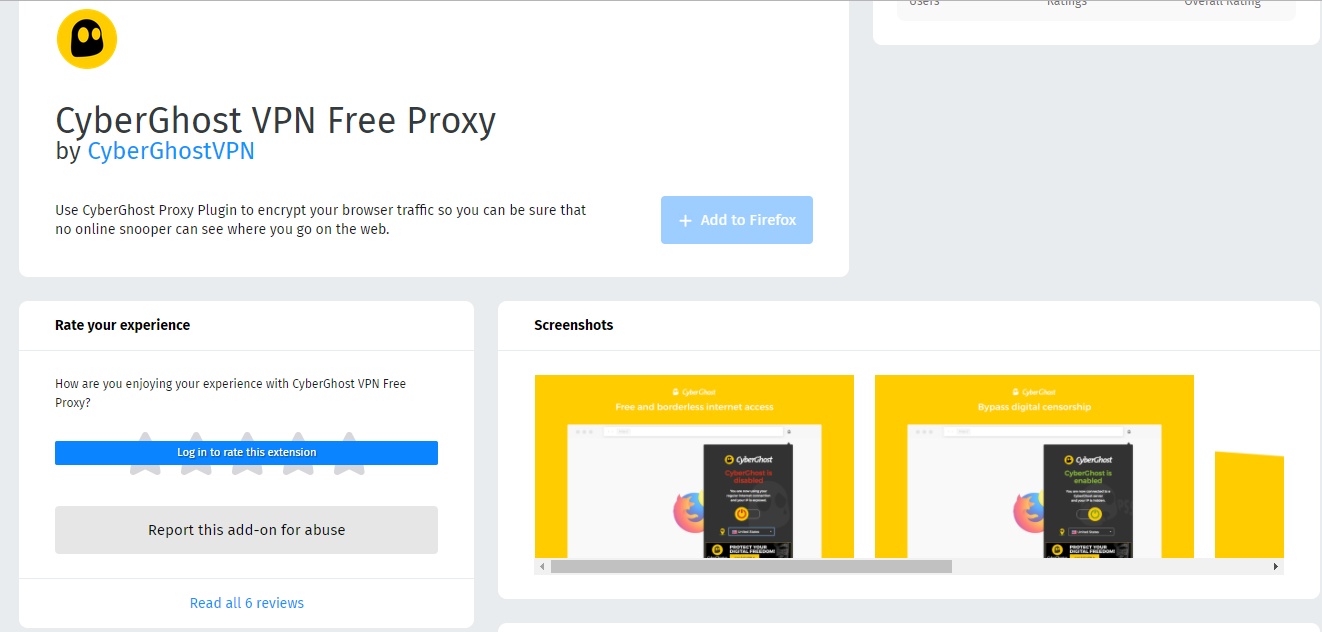Open the Read all 6 reviews link
This screenshot has width=1322, height=632.
click(x=247, y=603)
